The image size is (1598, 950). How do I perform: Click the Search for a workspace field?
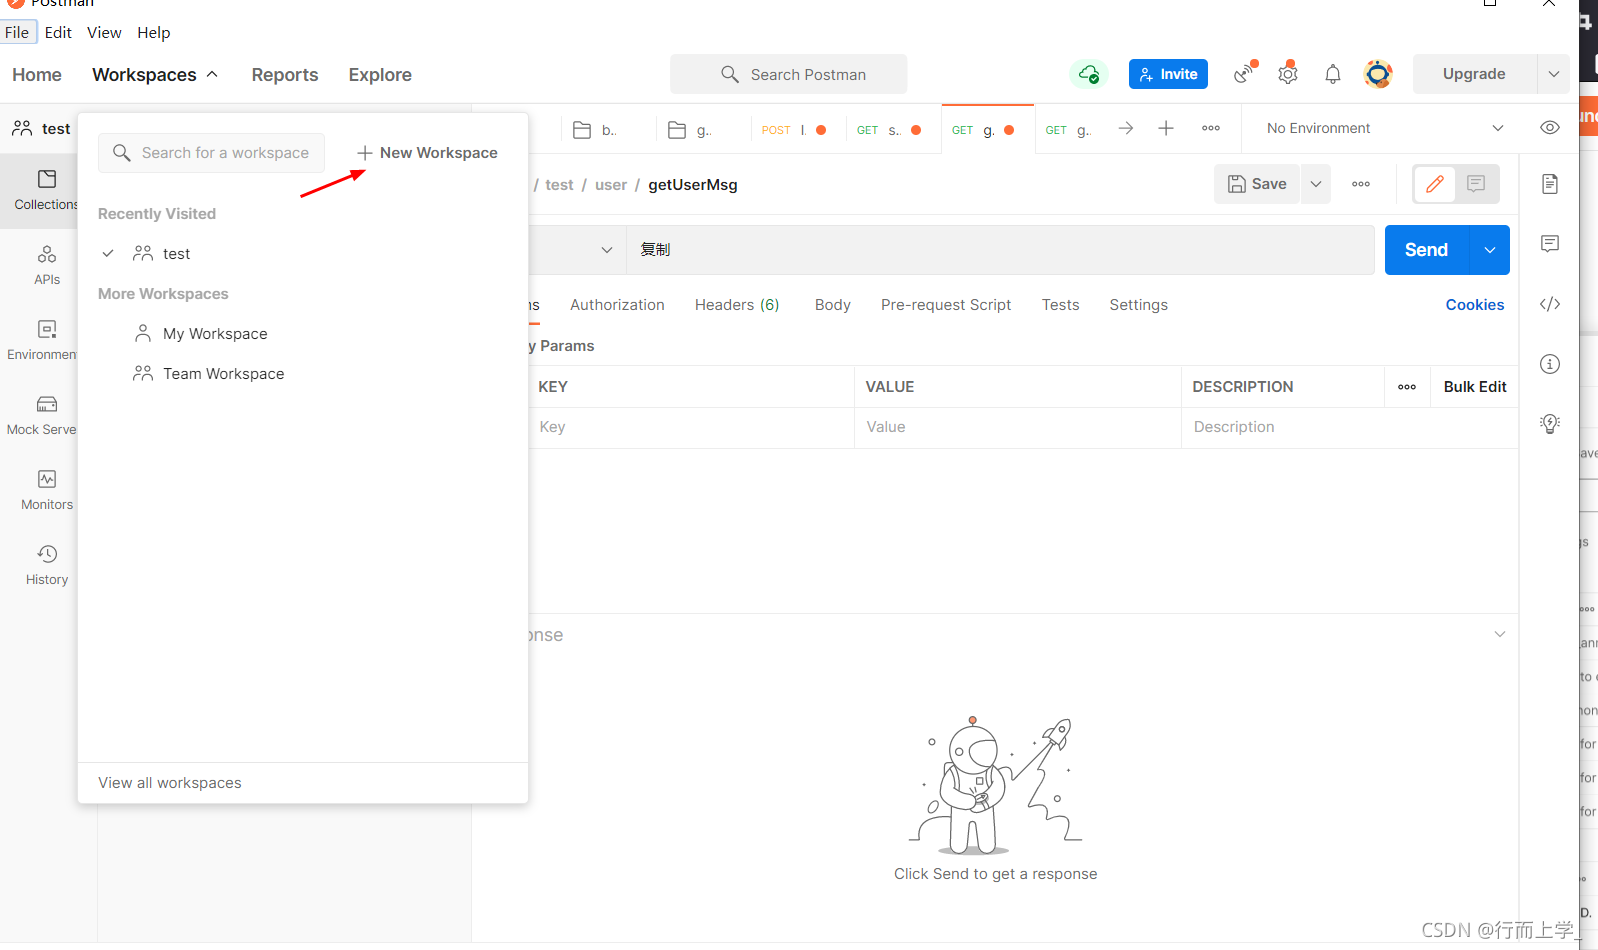pos(211,153)
